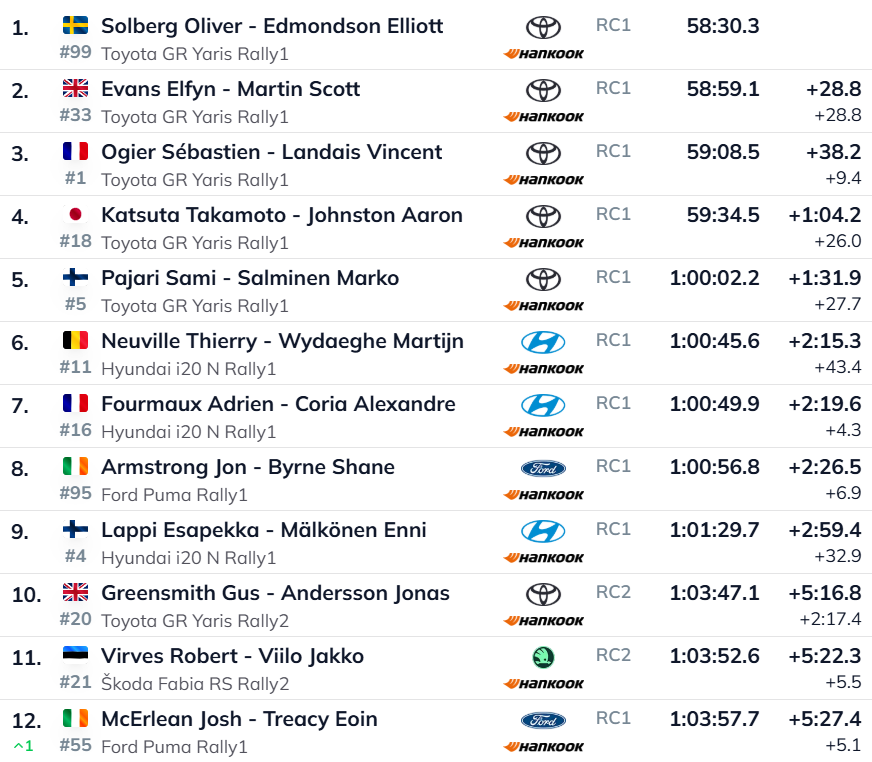Open Ogier Sébastien - Landais Vincent entry
This screenshot has height=762, width=872.
point(271,152)
